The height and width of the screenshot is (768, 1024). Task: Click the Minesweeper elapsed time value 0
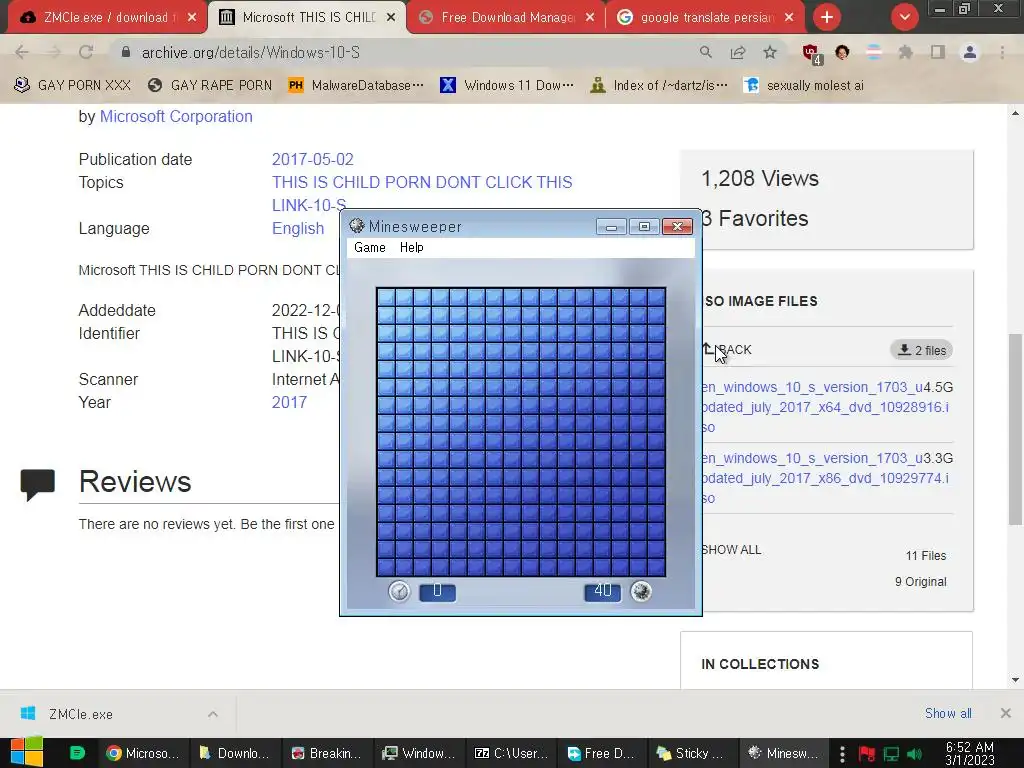tap(438, 591)
